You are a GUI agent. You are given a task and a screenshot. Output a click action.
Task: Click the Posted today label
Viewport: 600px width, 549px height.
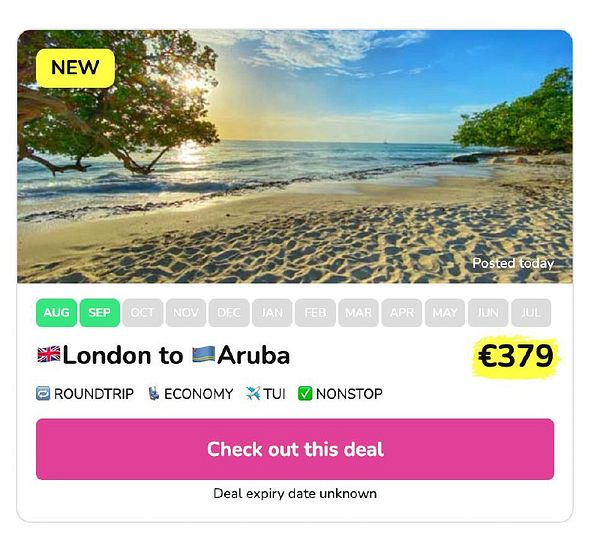point(513,263)
